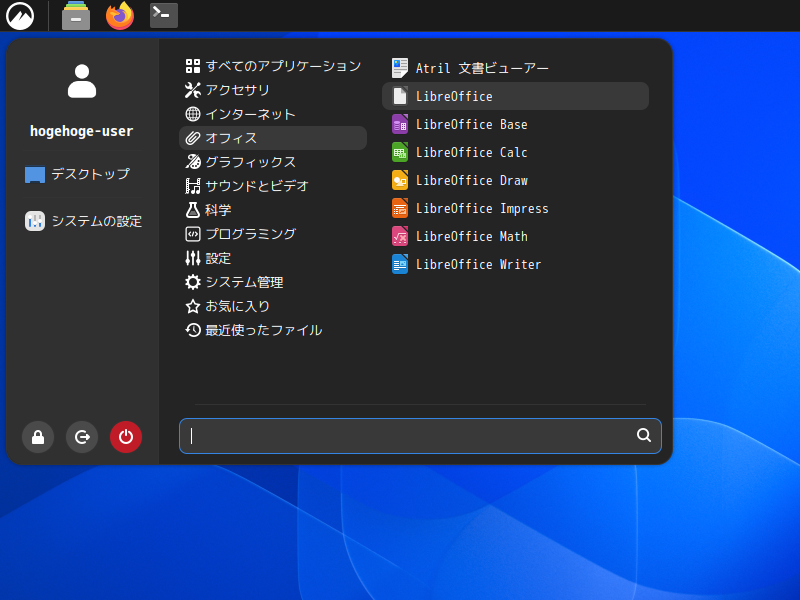Log out using the exit arrow button

[82, 437]
